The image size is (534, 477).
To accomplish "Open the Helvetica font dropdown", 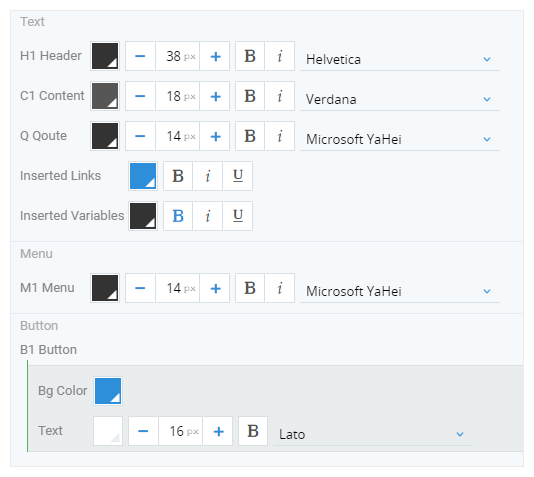I will [x=400, y=59].
